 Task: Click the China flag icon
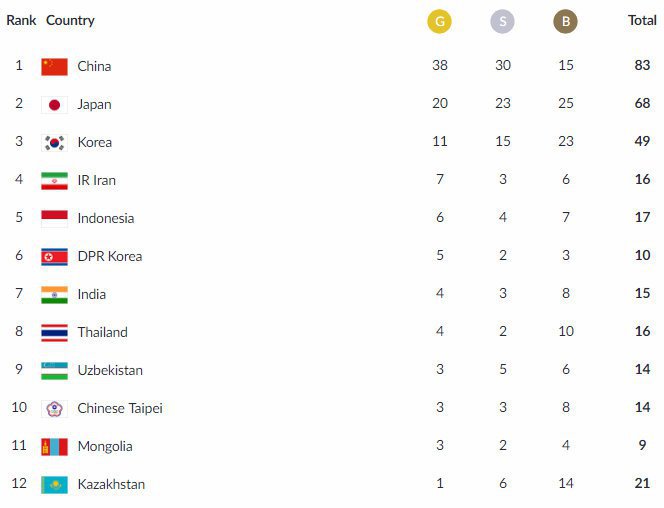tap(54, 67)
